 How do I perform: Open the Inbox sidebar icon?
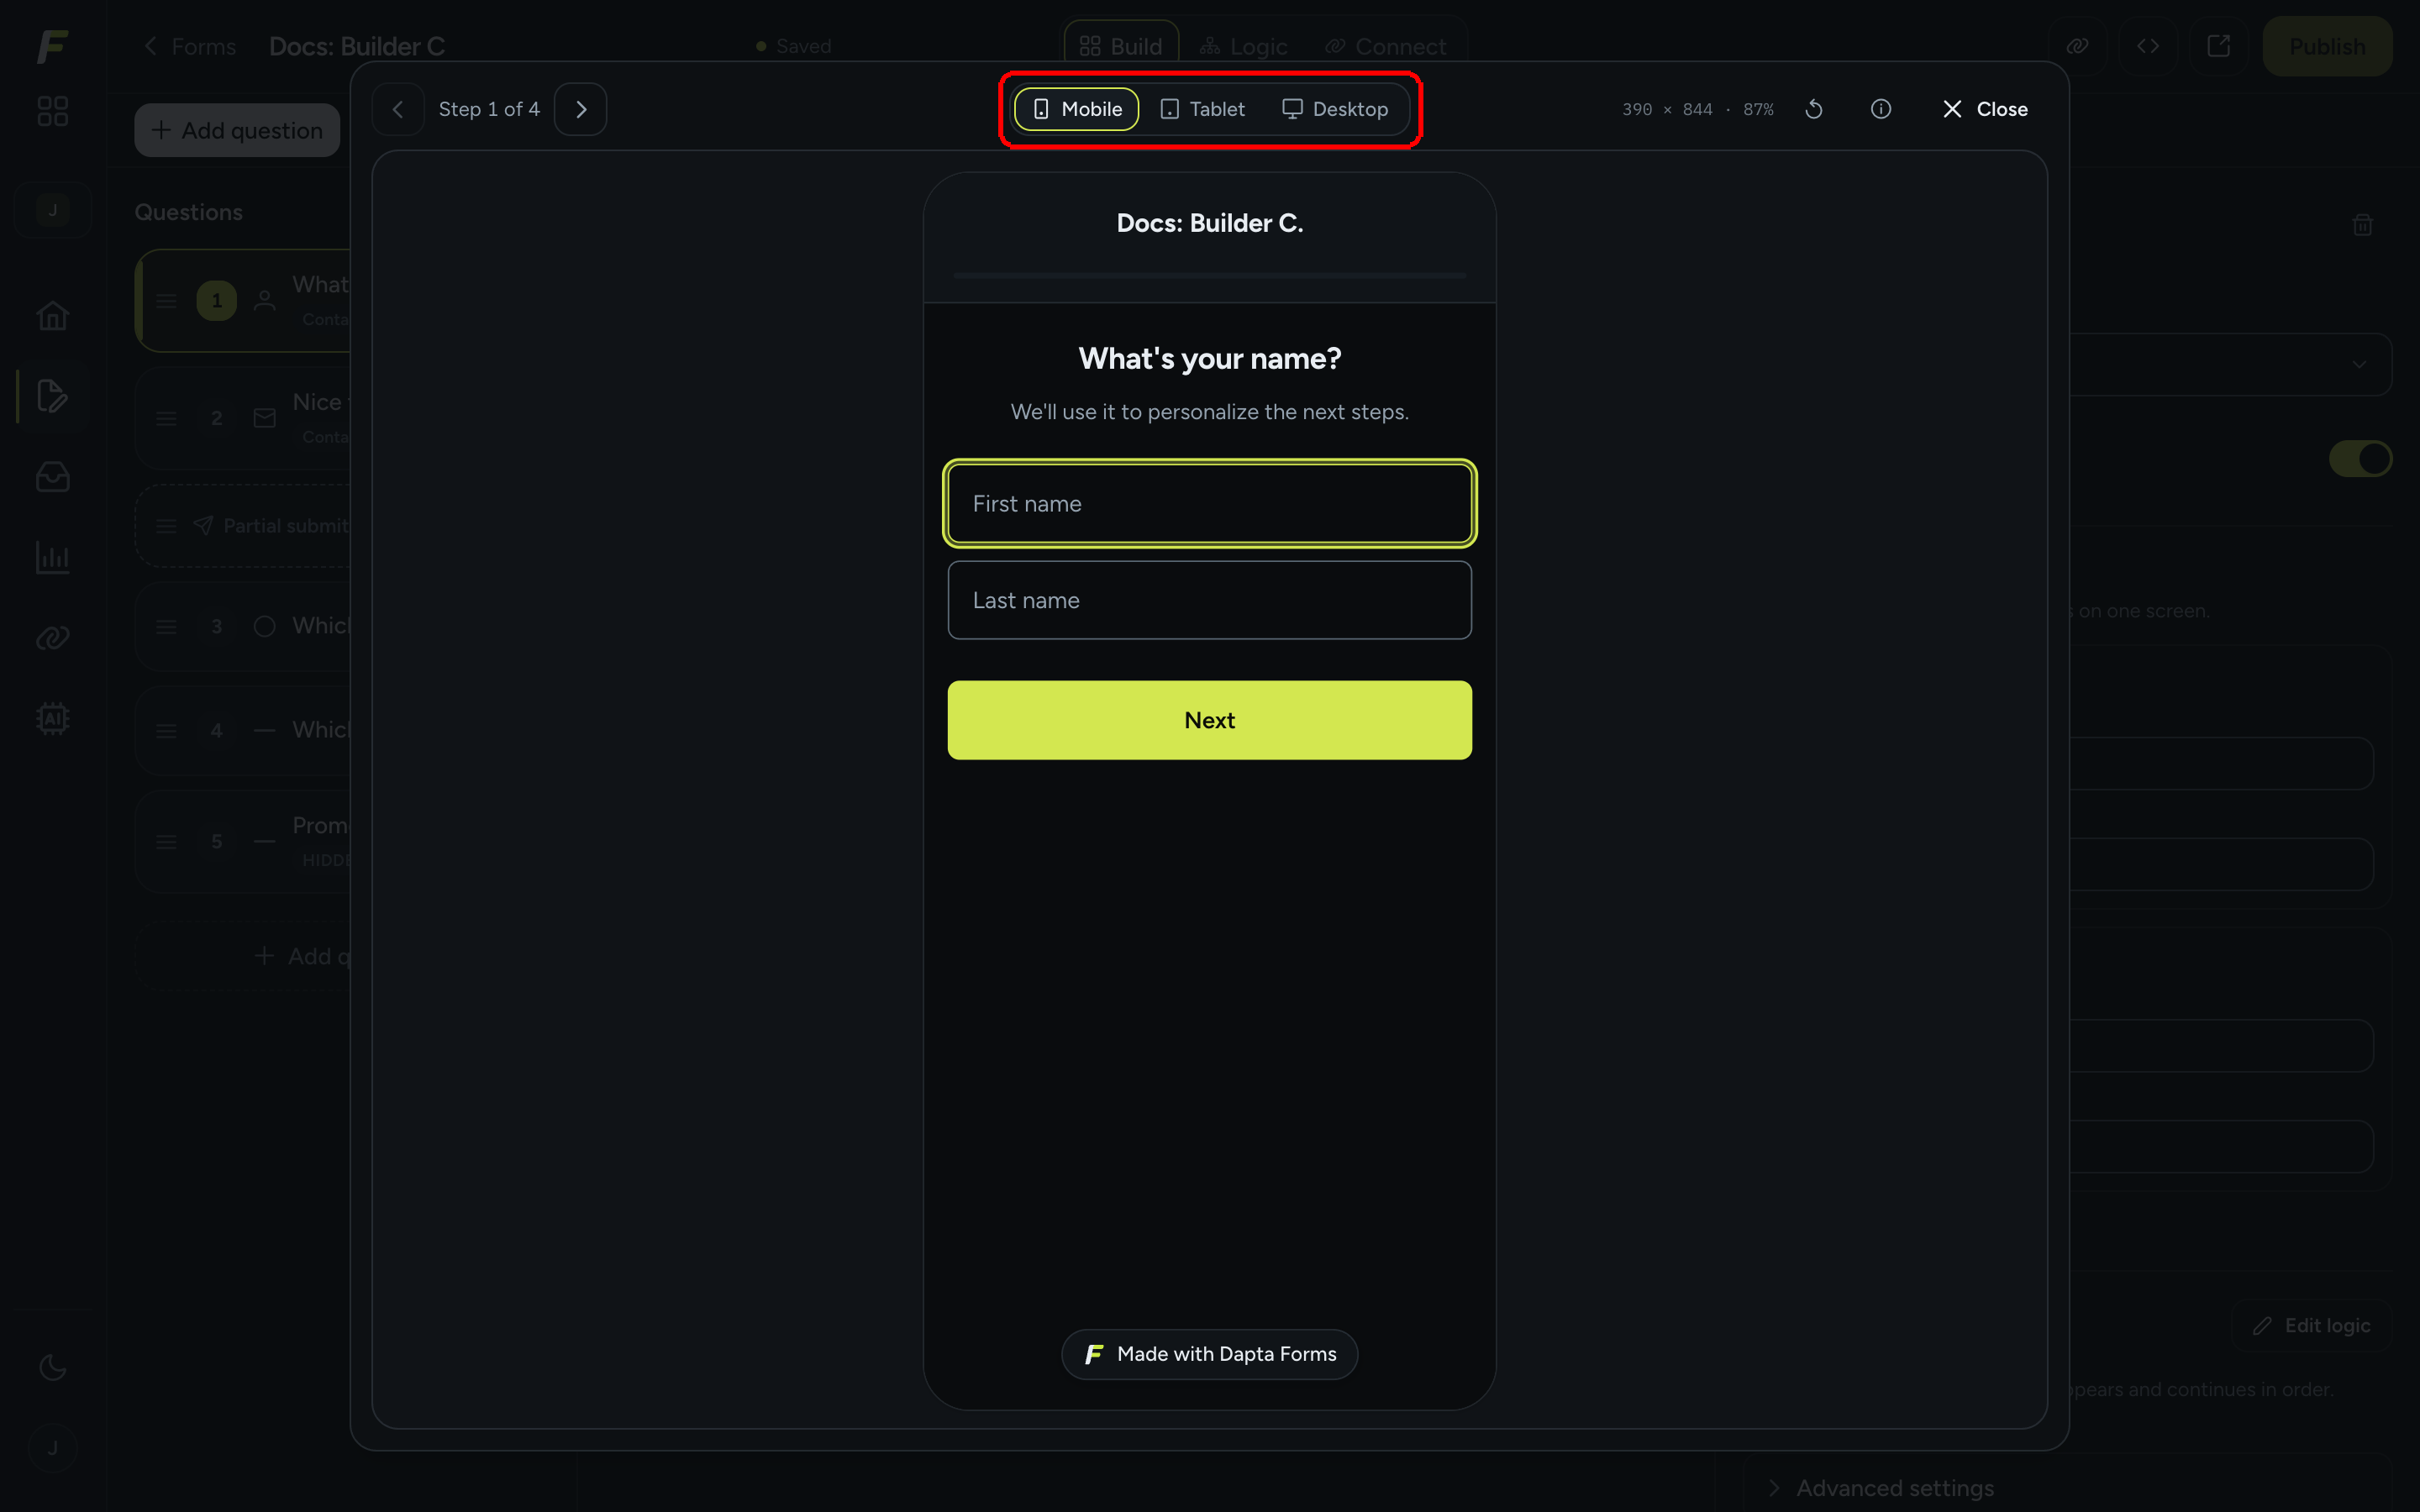tap(52, 477)
